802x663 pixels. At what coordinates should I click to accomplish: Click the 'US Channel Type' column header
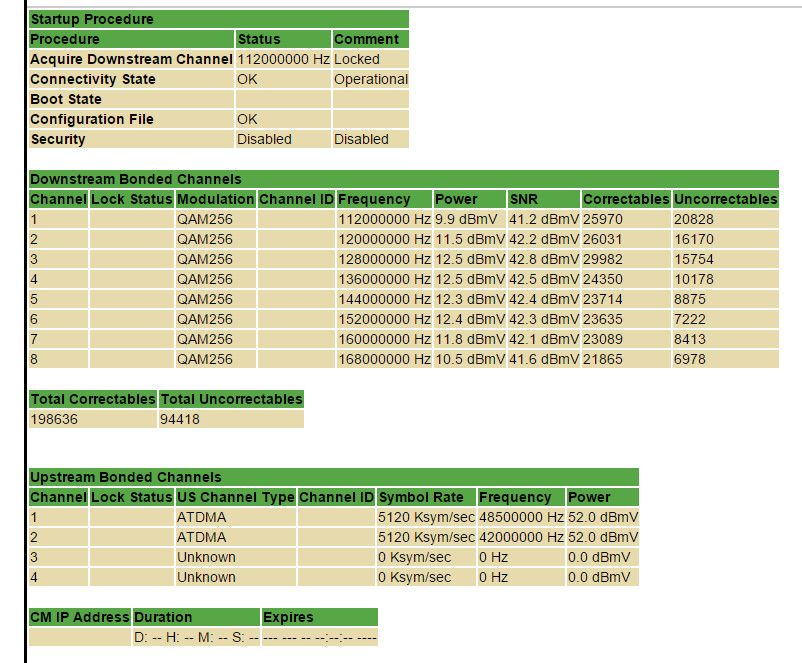click(236, 497)
